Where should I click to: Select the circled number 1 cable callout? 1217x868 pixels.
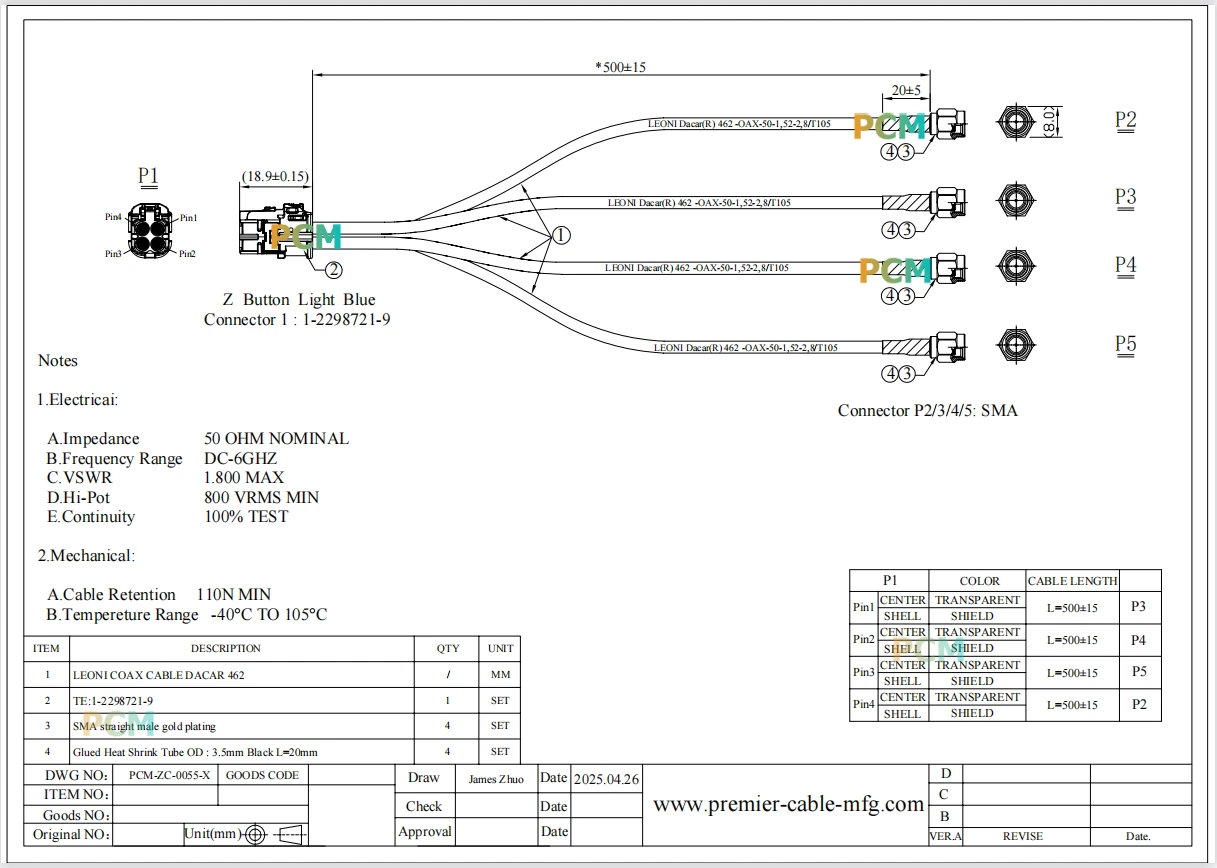[561, 235]
